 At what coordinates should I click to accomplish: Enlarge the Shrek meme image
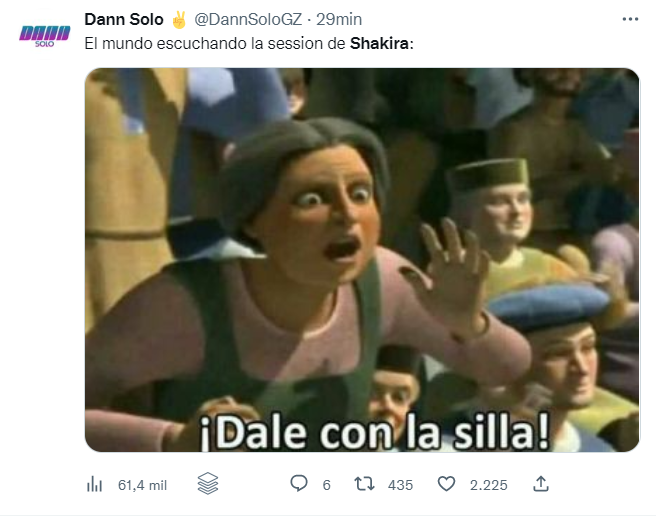click(362, 260)
